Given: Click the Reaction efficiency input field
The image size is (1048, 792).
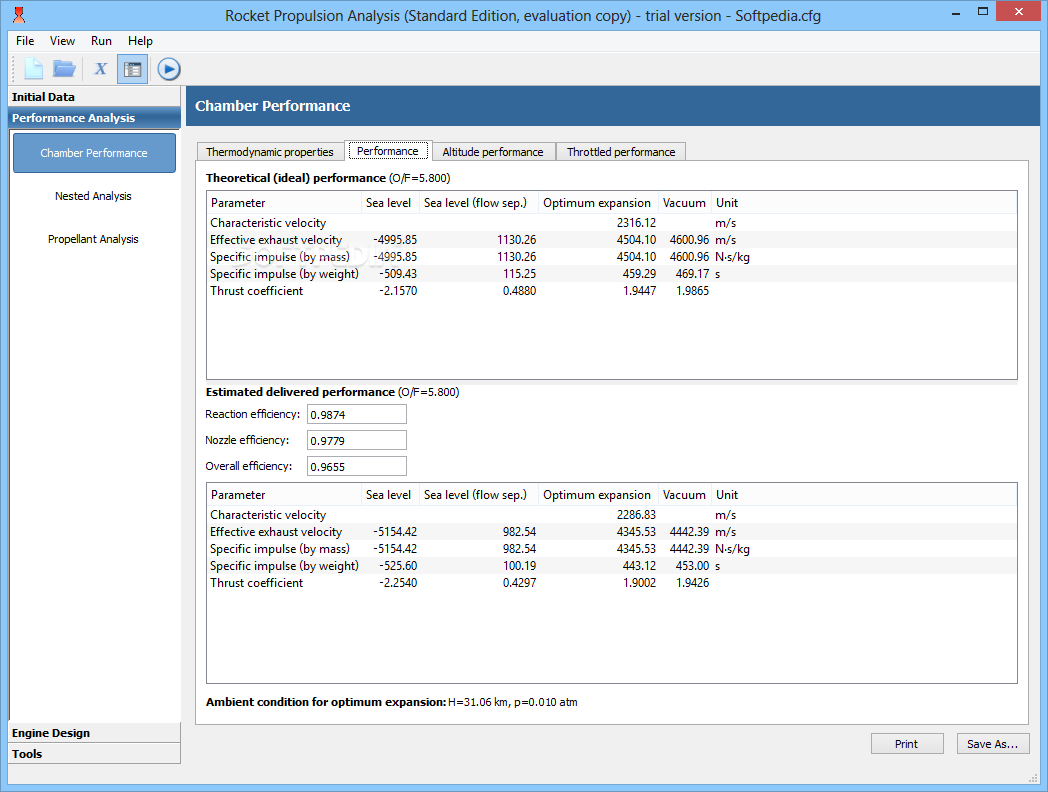Looking at the screenshot, I should point(357,414).
